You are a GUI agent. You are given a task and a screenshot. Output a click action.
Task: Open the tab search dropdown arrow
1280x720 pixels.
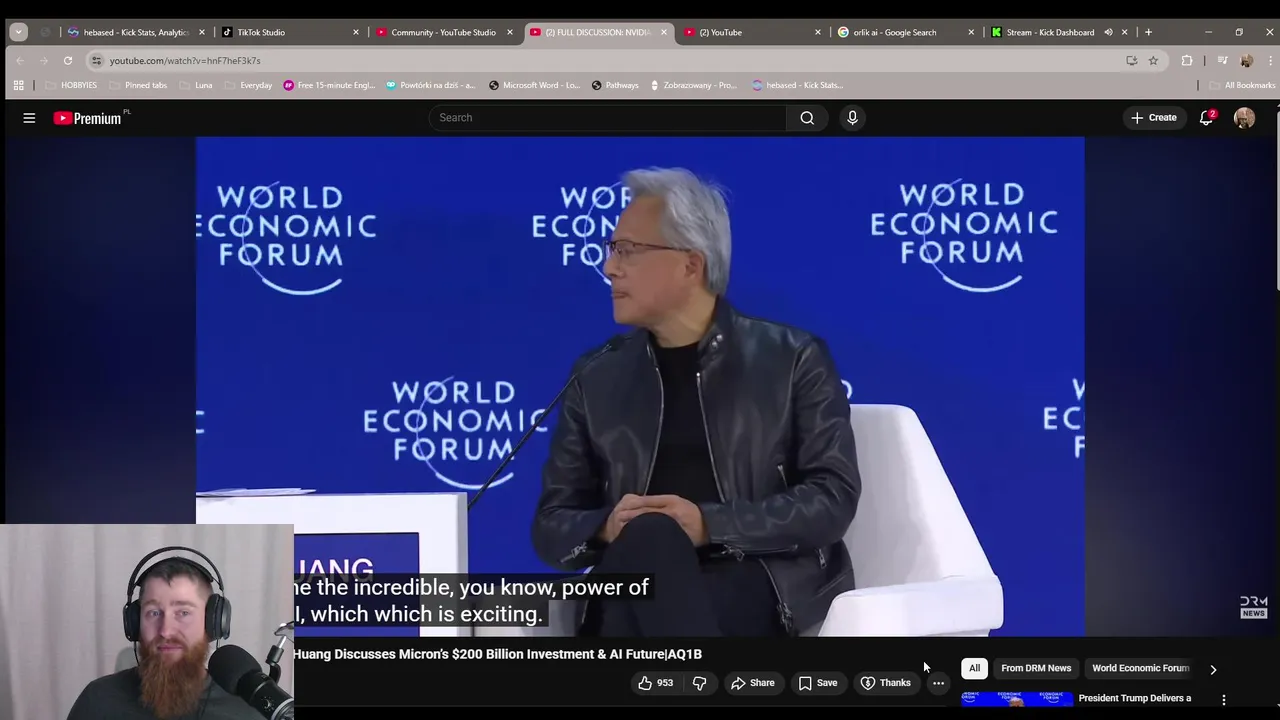(18, 32)
